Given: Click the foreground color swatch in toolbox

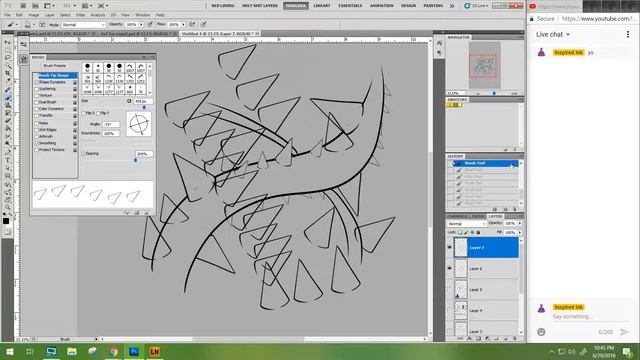Looking at the screenshot, I should [6, 221].
